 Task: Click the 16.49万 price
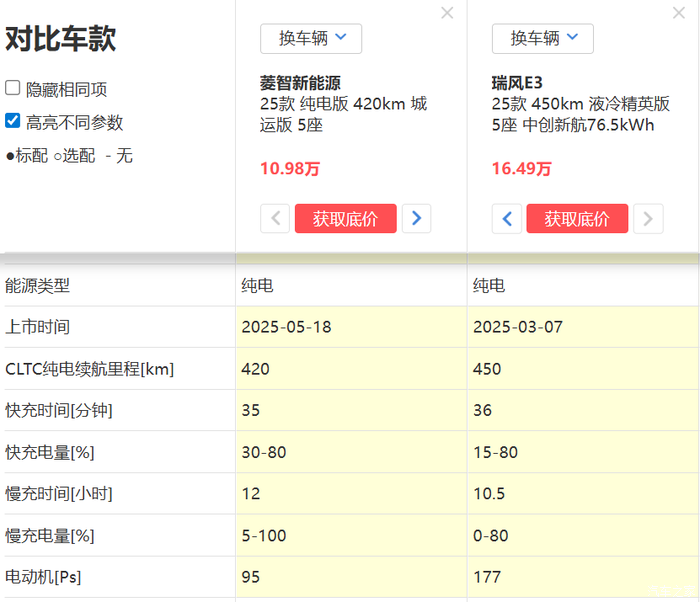521,169
